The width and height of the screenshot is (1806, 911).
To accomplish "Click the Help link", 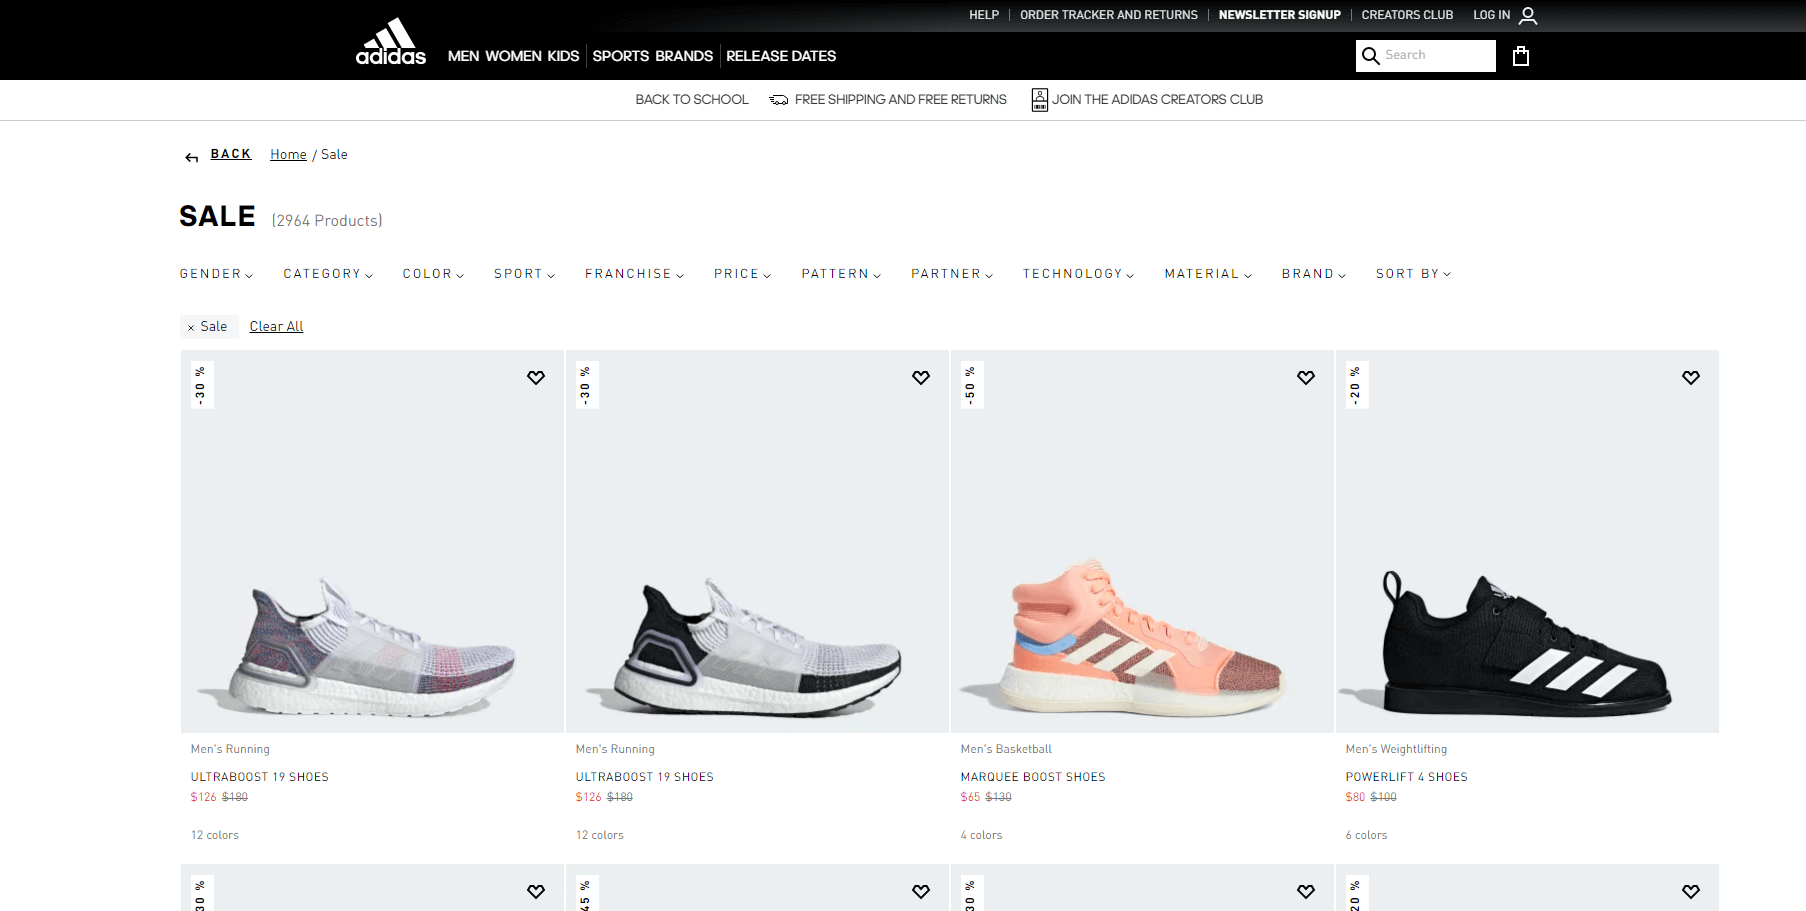I will [x=984, y=15].
